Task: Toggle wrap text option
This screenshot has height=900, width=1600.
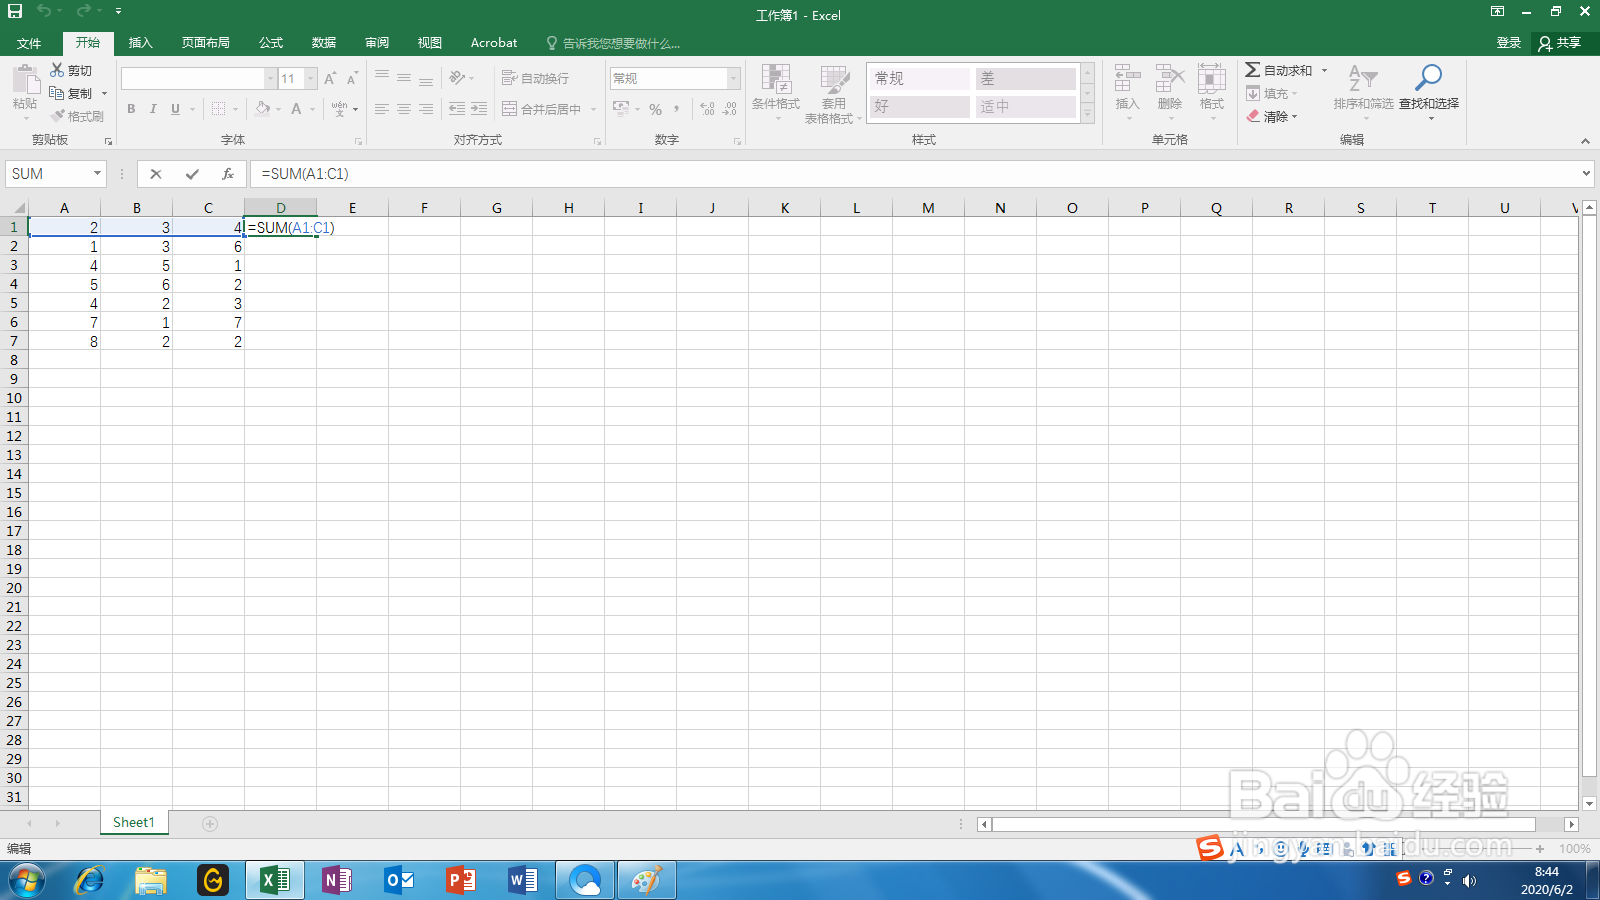Action: (x=535, y=78)
